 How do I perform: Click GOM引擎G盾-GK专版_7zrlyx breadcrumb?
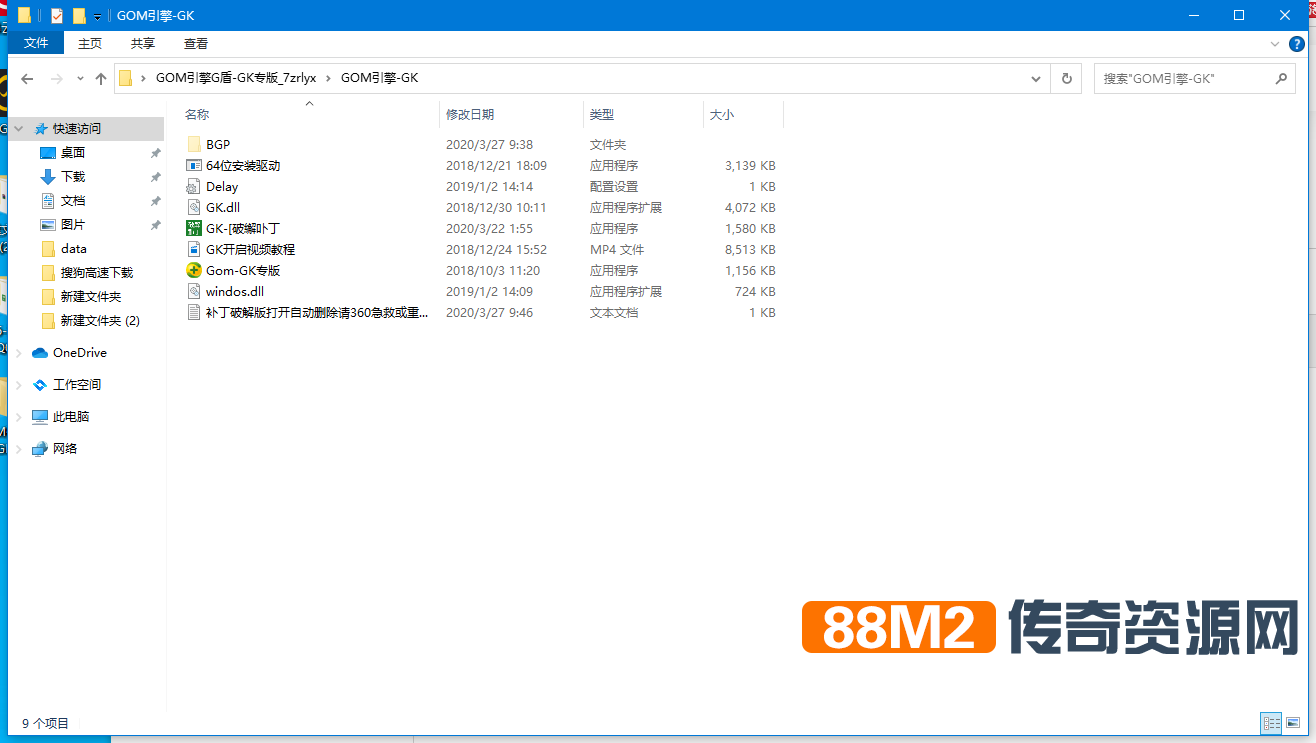[236, 78]
